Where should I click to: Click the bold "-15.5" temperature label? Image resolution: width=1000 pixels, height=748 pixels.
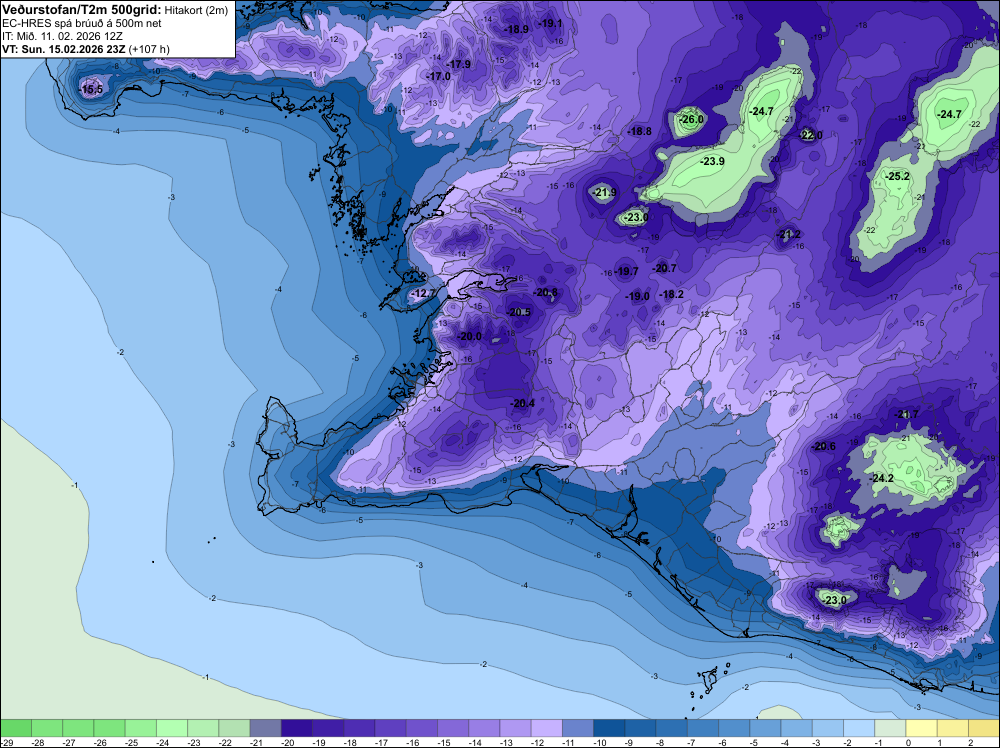pos(91,89)
